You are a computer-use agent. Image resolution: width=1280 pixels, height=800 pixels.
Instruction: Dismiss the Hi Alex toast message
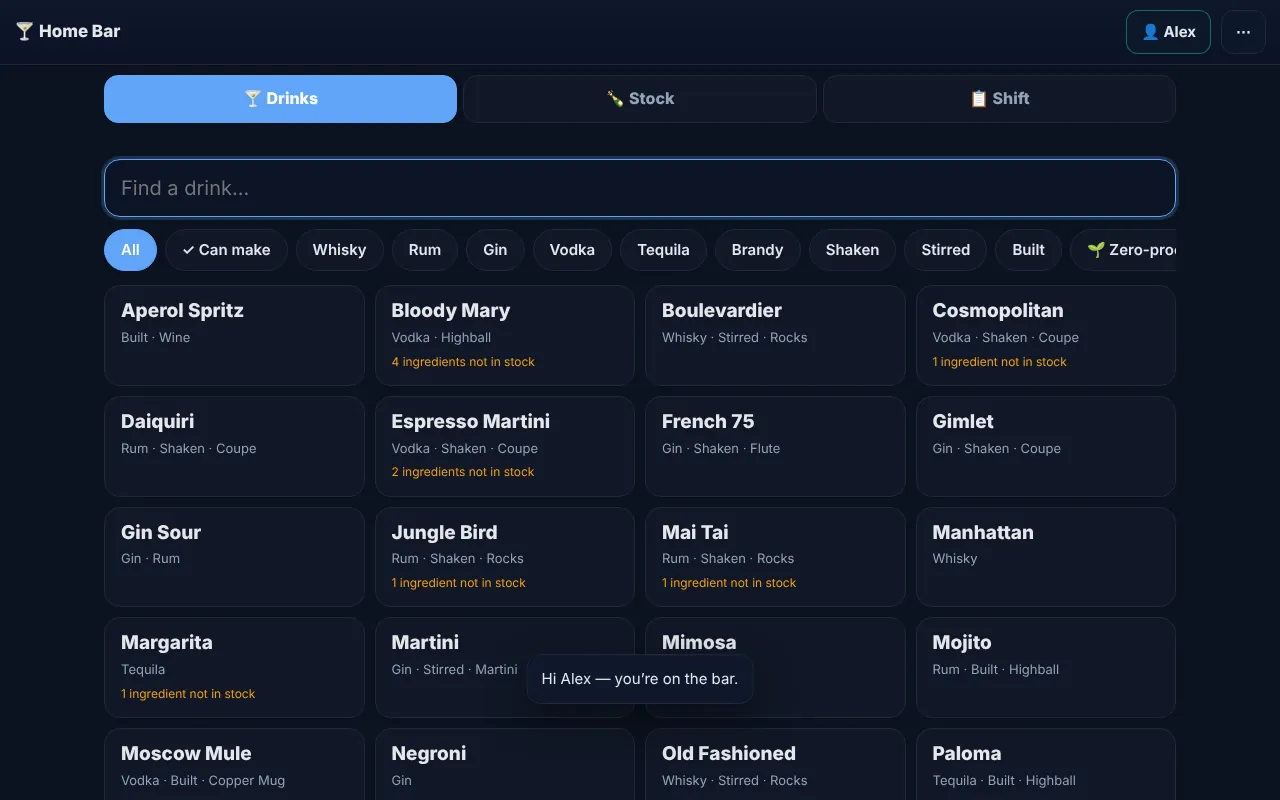(640, 679)
